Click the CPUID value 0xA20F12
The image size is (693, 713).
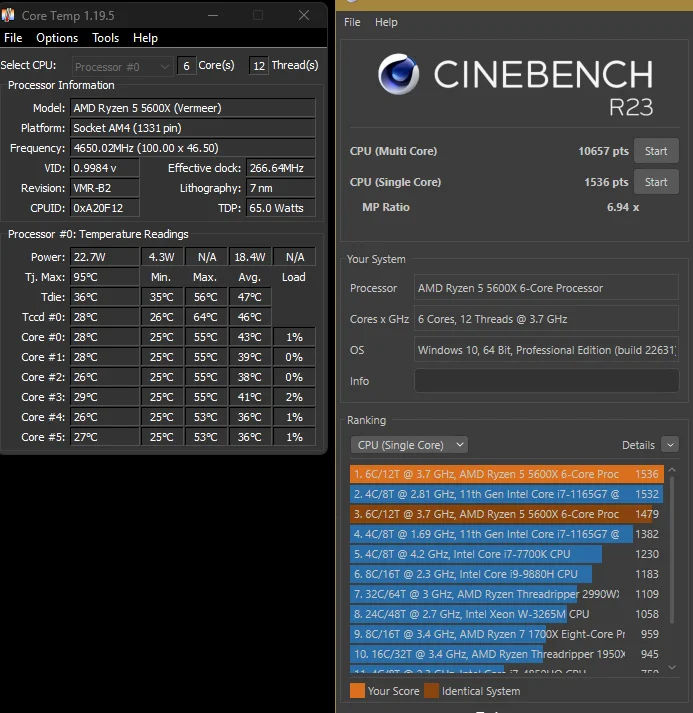click(x=105, y=208)
